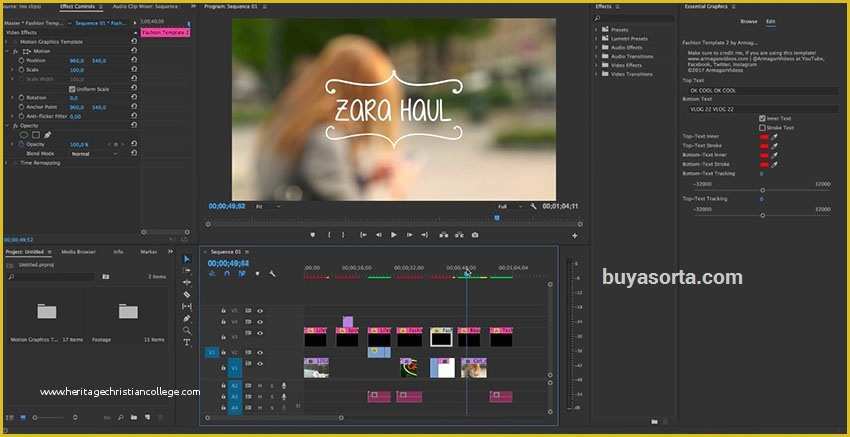The image size is (850, 437).
Task: Click the Bottom-Text Inner red swatch
Action: 764,155
